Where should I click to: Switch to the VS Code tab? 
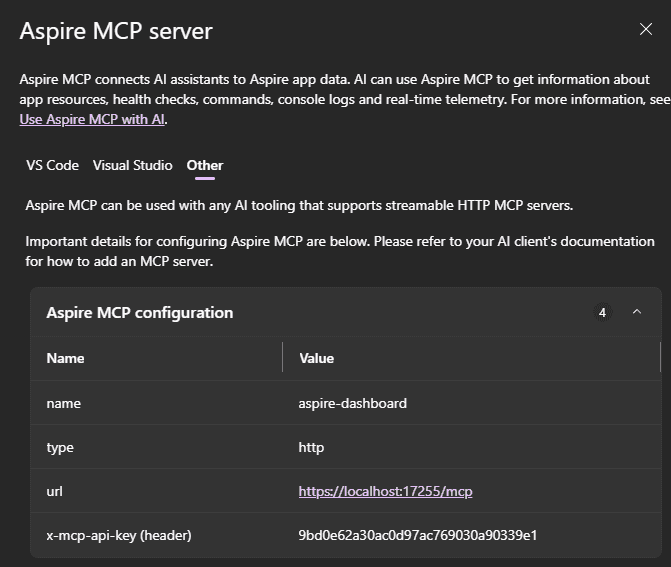click(x=52, y=166)
